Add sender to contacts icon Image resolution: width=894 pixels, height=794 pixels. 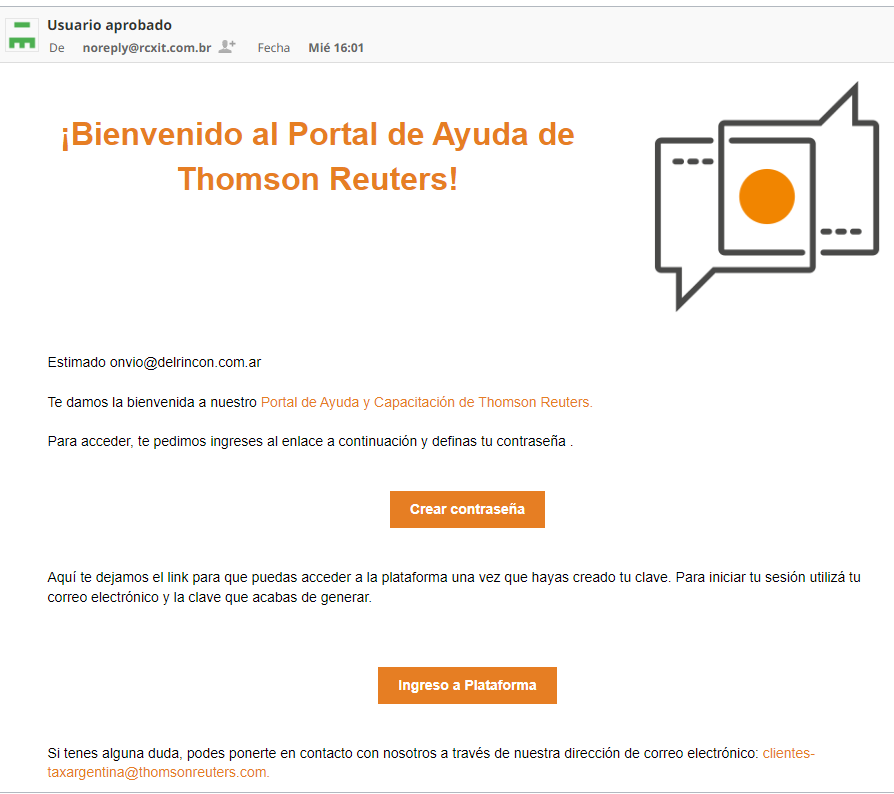[x=227, y=47]
